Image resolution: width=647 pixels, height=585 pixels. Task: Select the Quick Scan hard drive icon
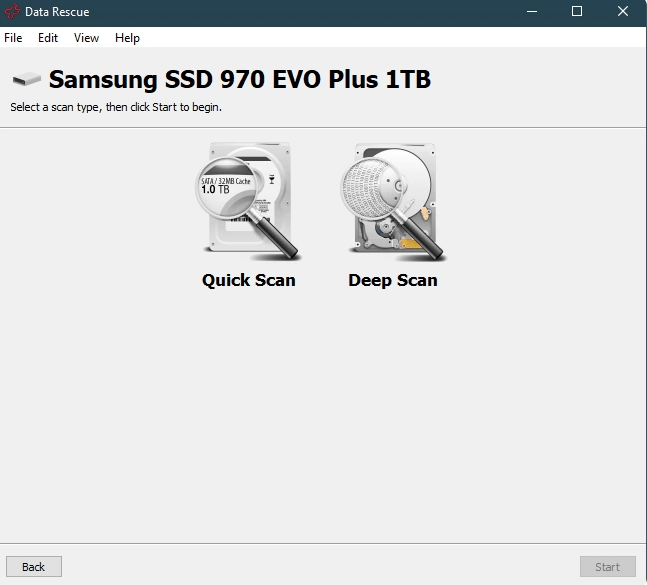click(x=248, y=202)
